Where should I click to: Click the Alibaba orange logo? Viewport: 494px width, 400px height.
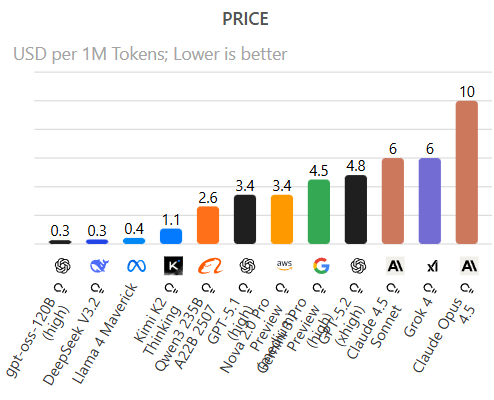[210, 266]
